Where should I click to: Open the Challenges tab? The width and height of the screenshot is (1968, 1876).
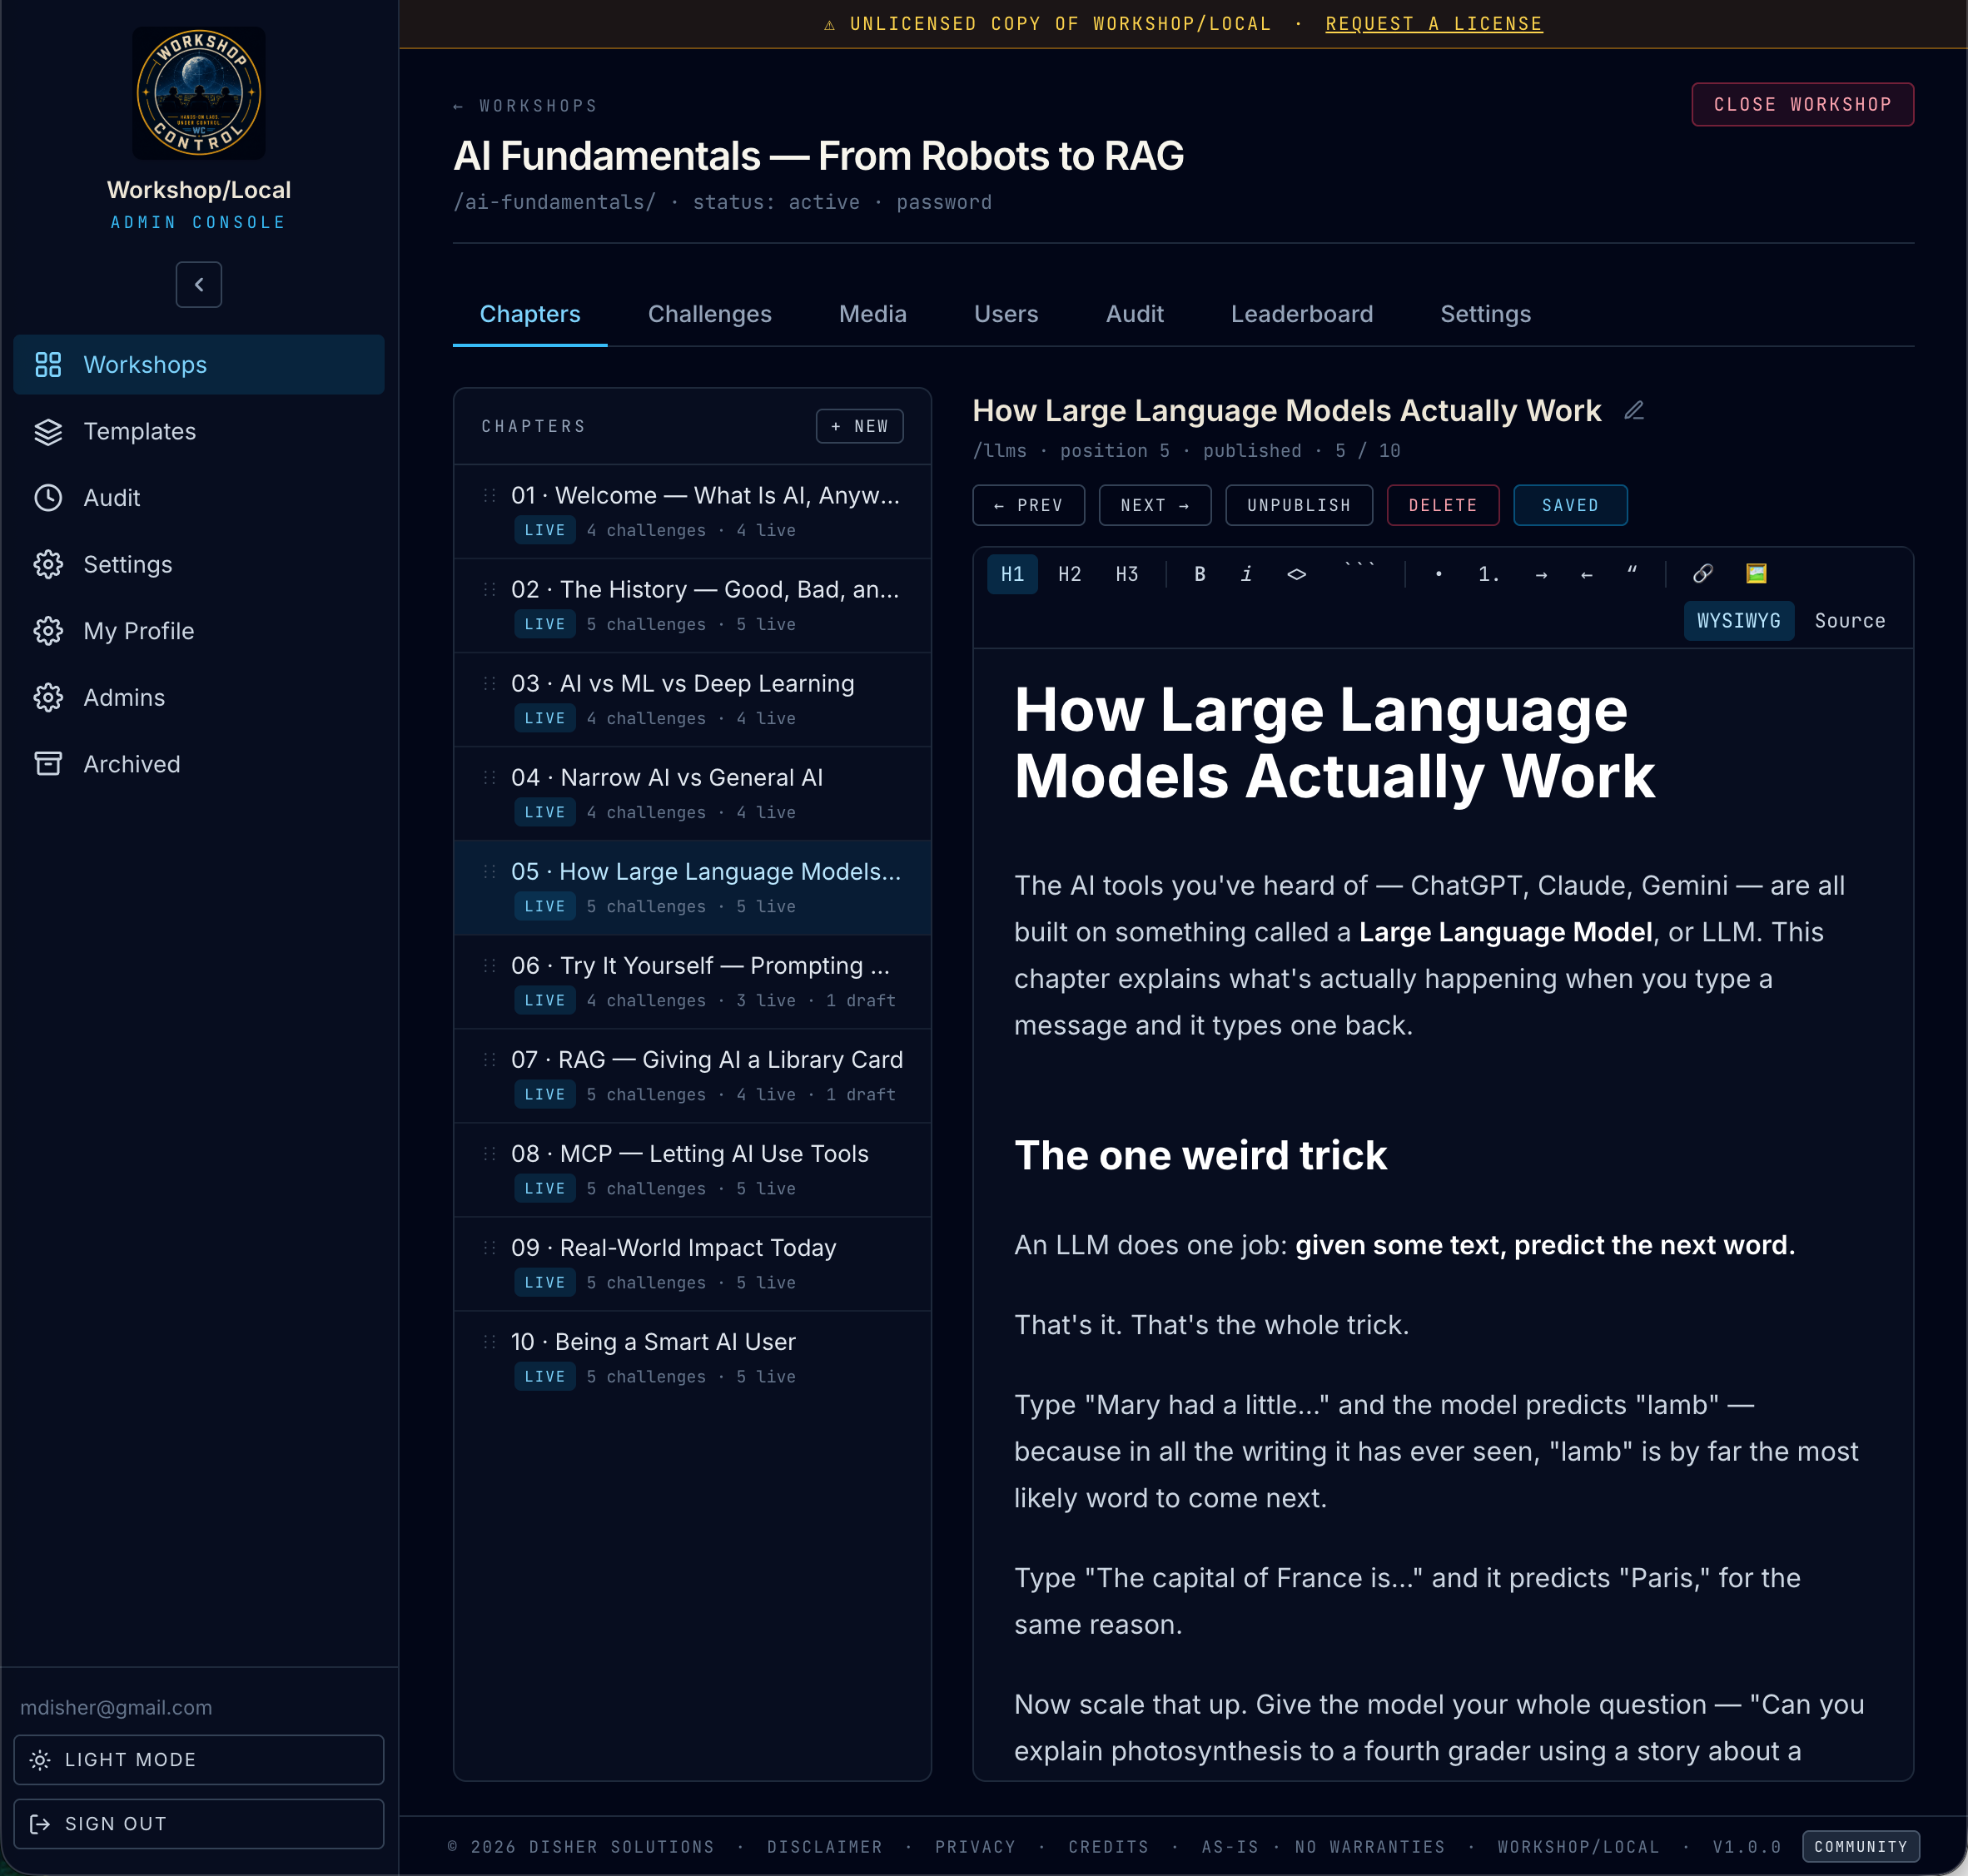709,314
